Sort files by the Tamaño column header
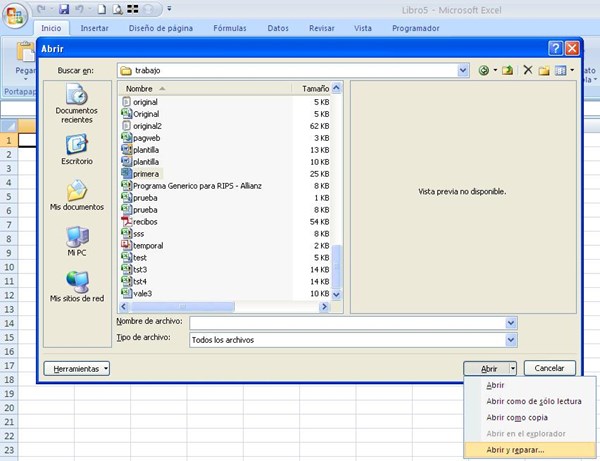The height and width of the screenshot is (461, 600). (x=315, y=89)
